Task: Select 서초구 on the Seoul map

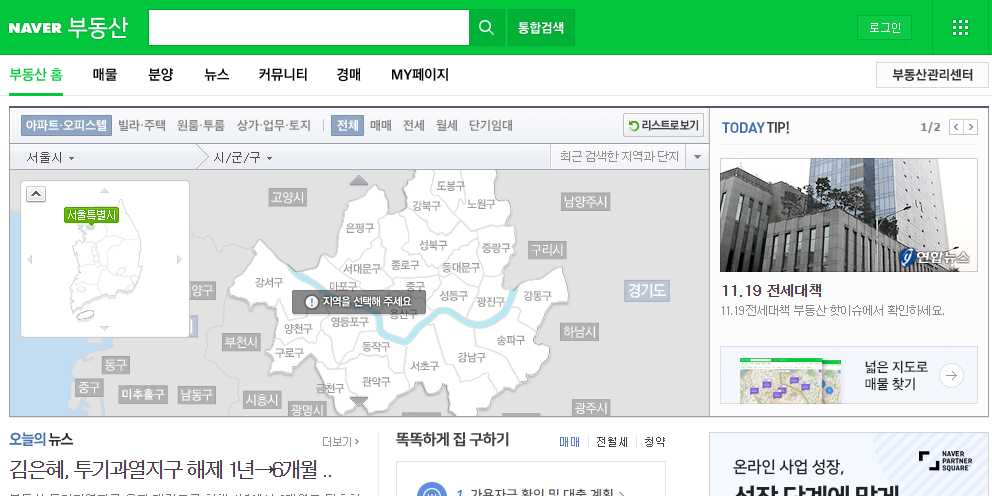Action: [x=425, y=366]
